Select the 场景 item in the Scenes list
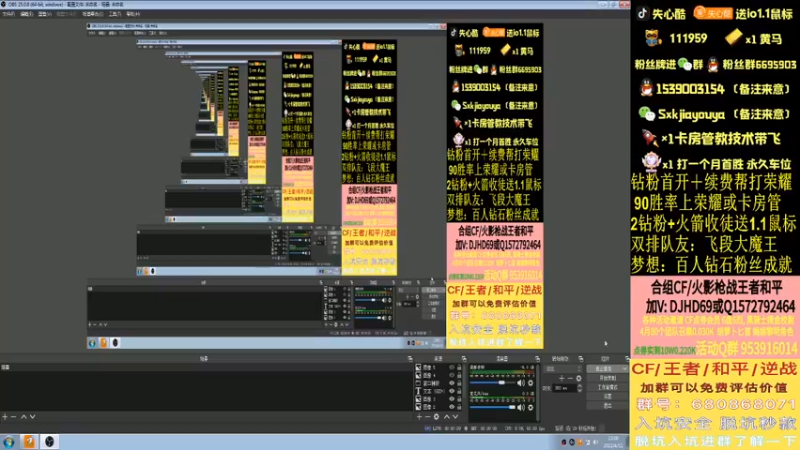This screenshot has width=800, height=450. pyautogui.click(x=205, y=367)
